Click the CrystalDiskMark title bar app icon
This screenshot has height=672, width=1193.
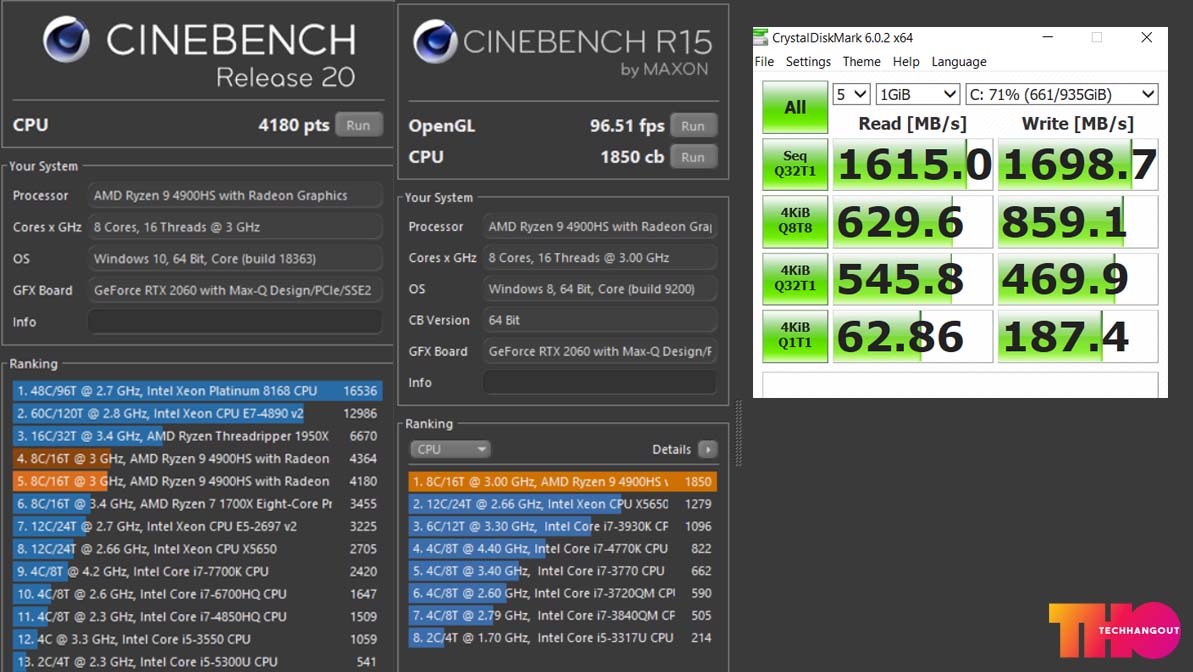(x=761, y=37)
